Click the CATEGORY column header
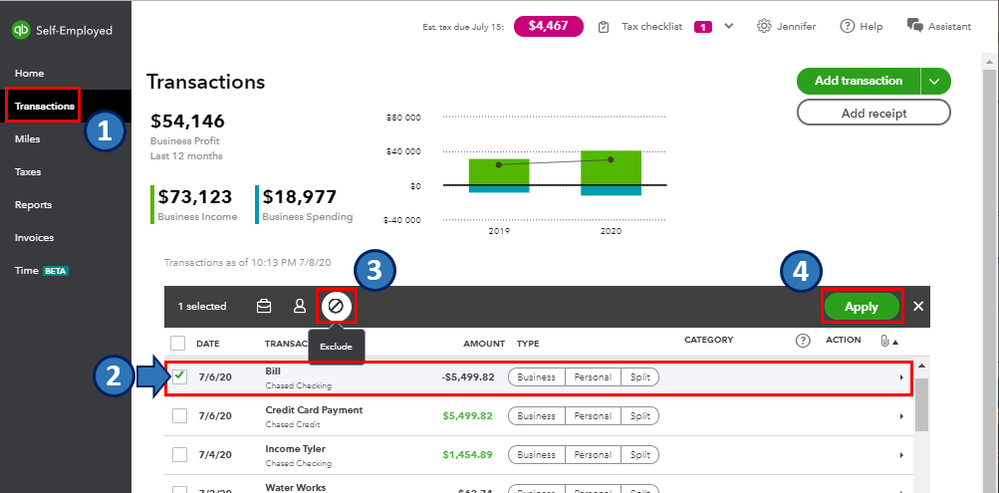The image size is (999, 493). [708, 340]
